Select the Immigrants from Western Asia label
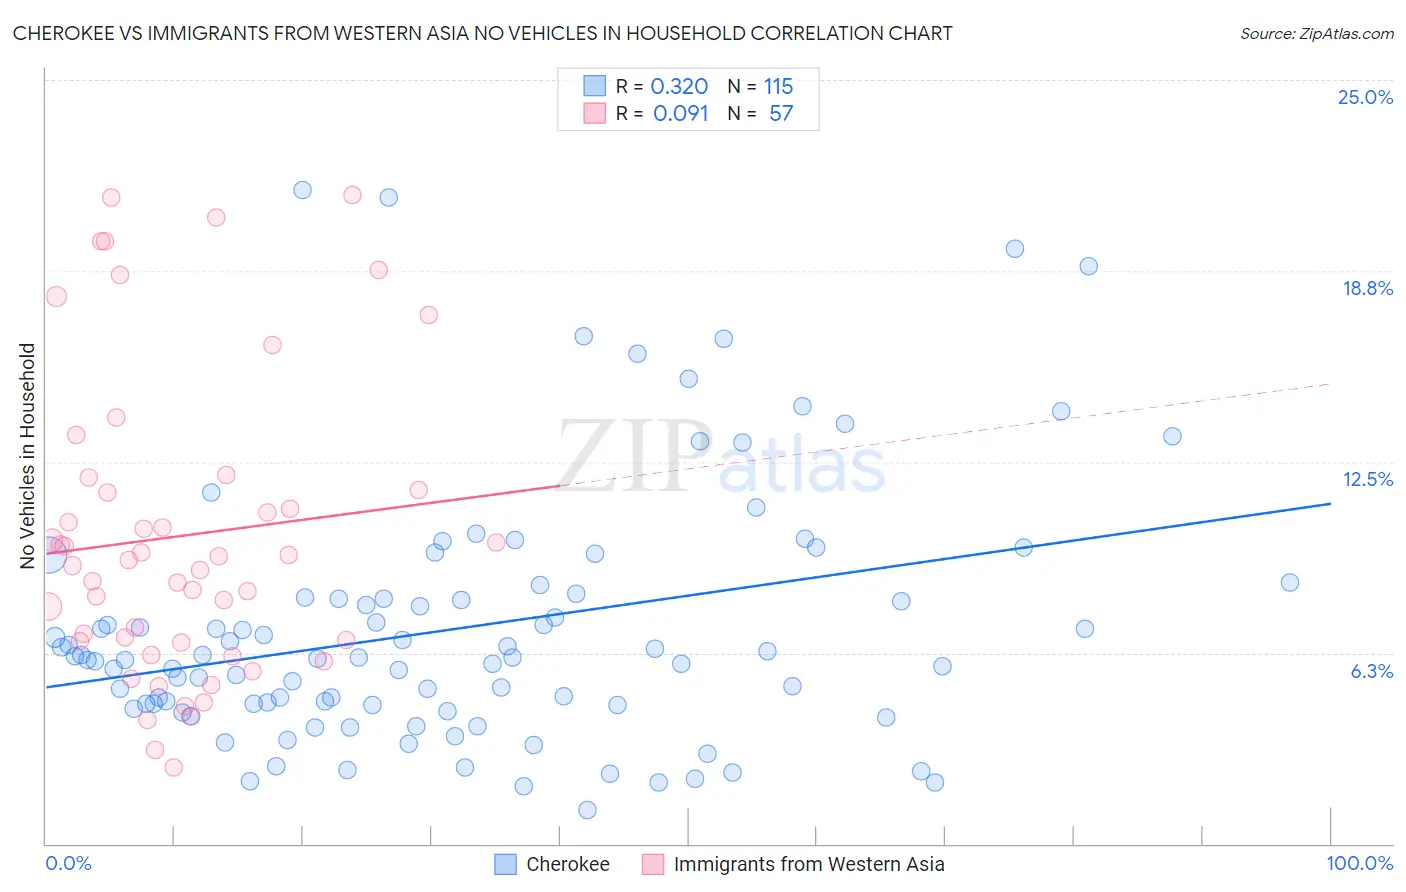 point(809,864)
